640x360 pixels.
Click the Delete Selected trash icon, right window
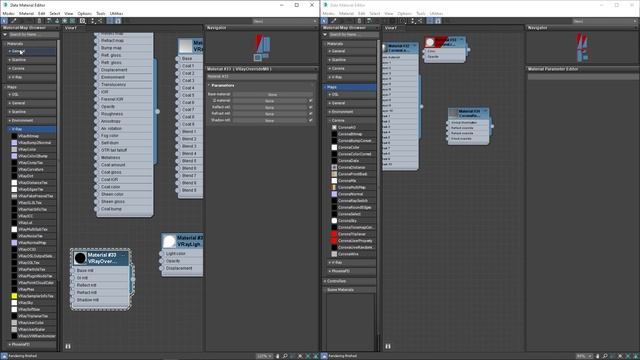pos(359,20)
